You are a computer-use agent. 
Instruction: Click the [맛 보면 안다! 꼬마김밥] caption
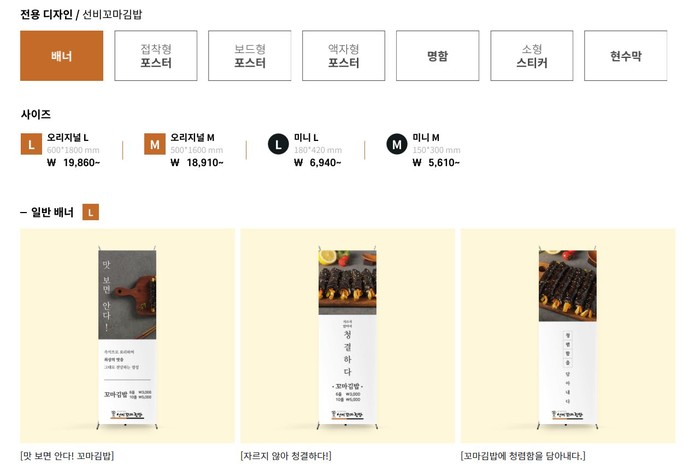[x=67, y=456]
